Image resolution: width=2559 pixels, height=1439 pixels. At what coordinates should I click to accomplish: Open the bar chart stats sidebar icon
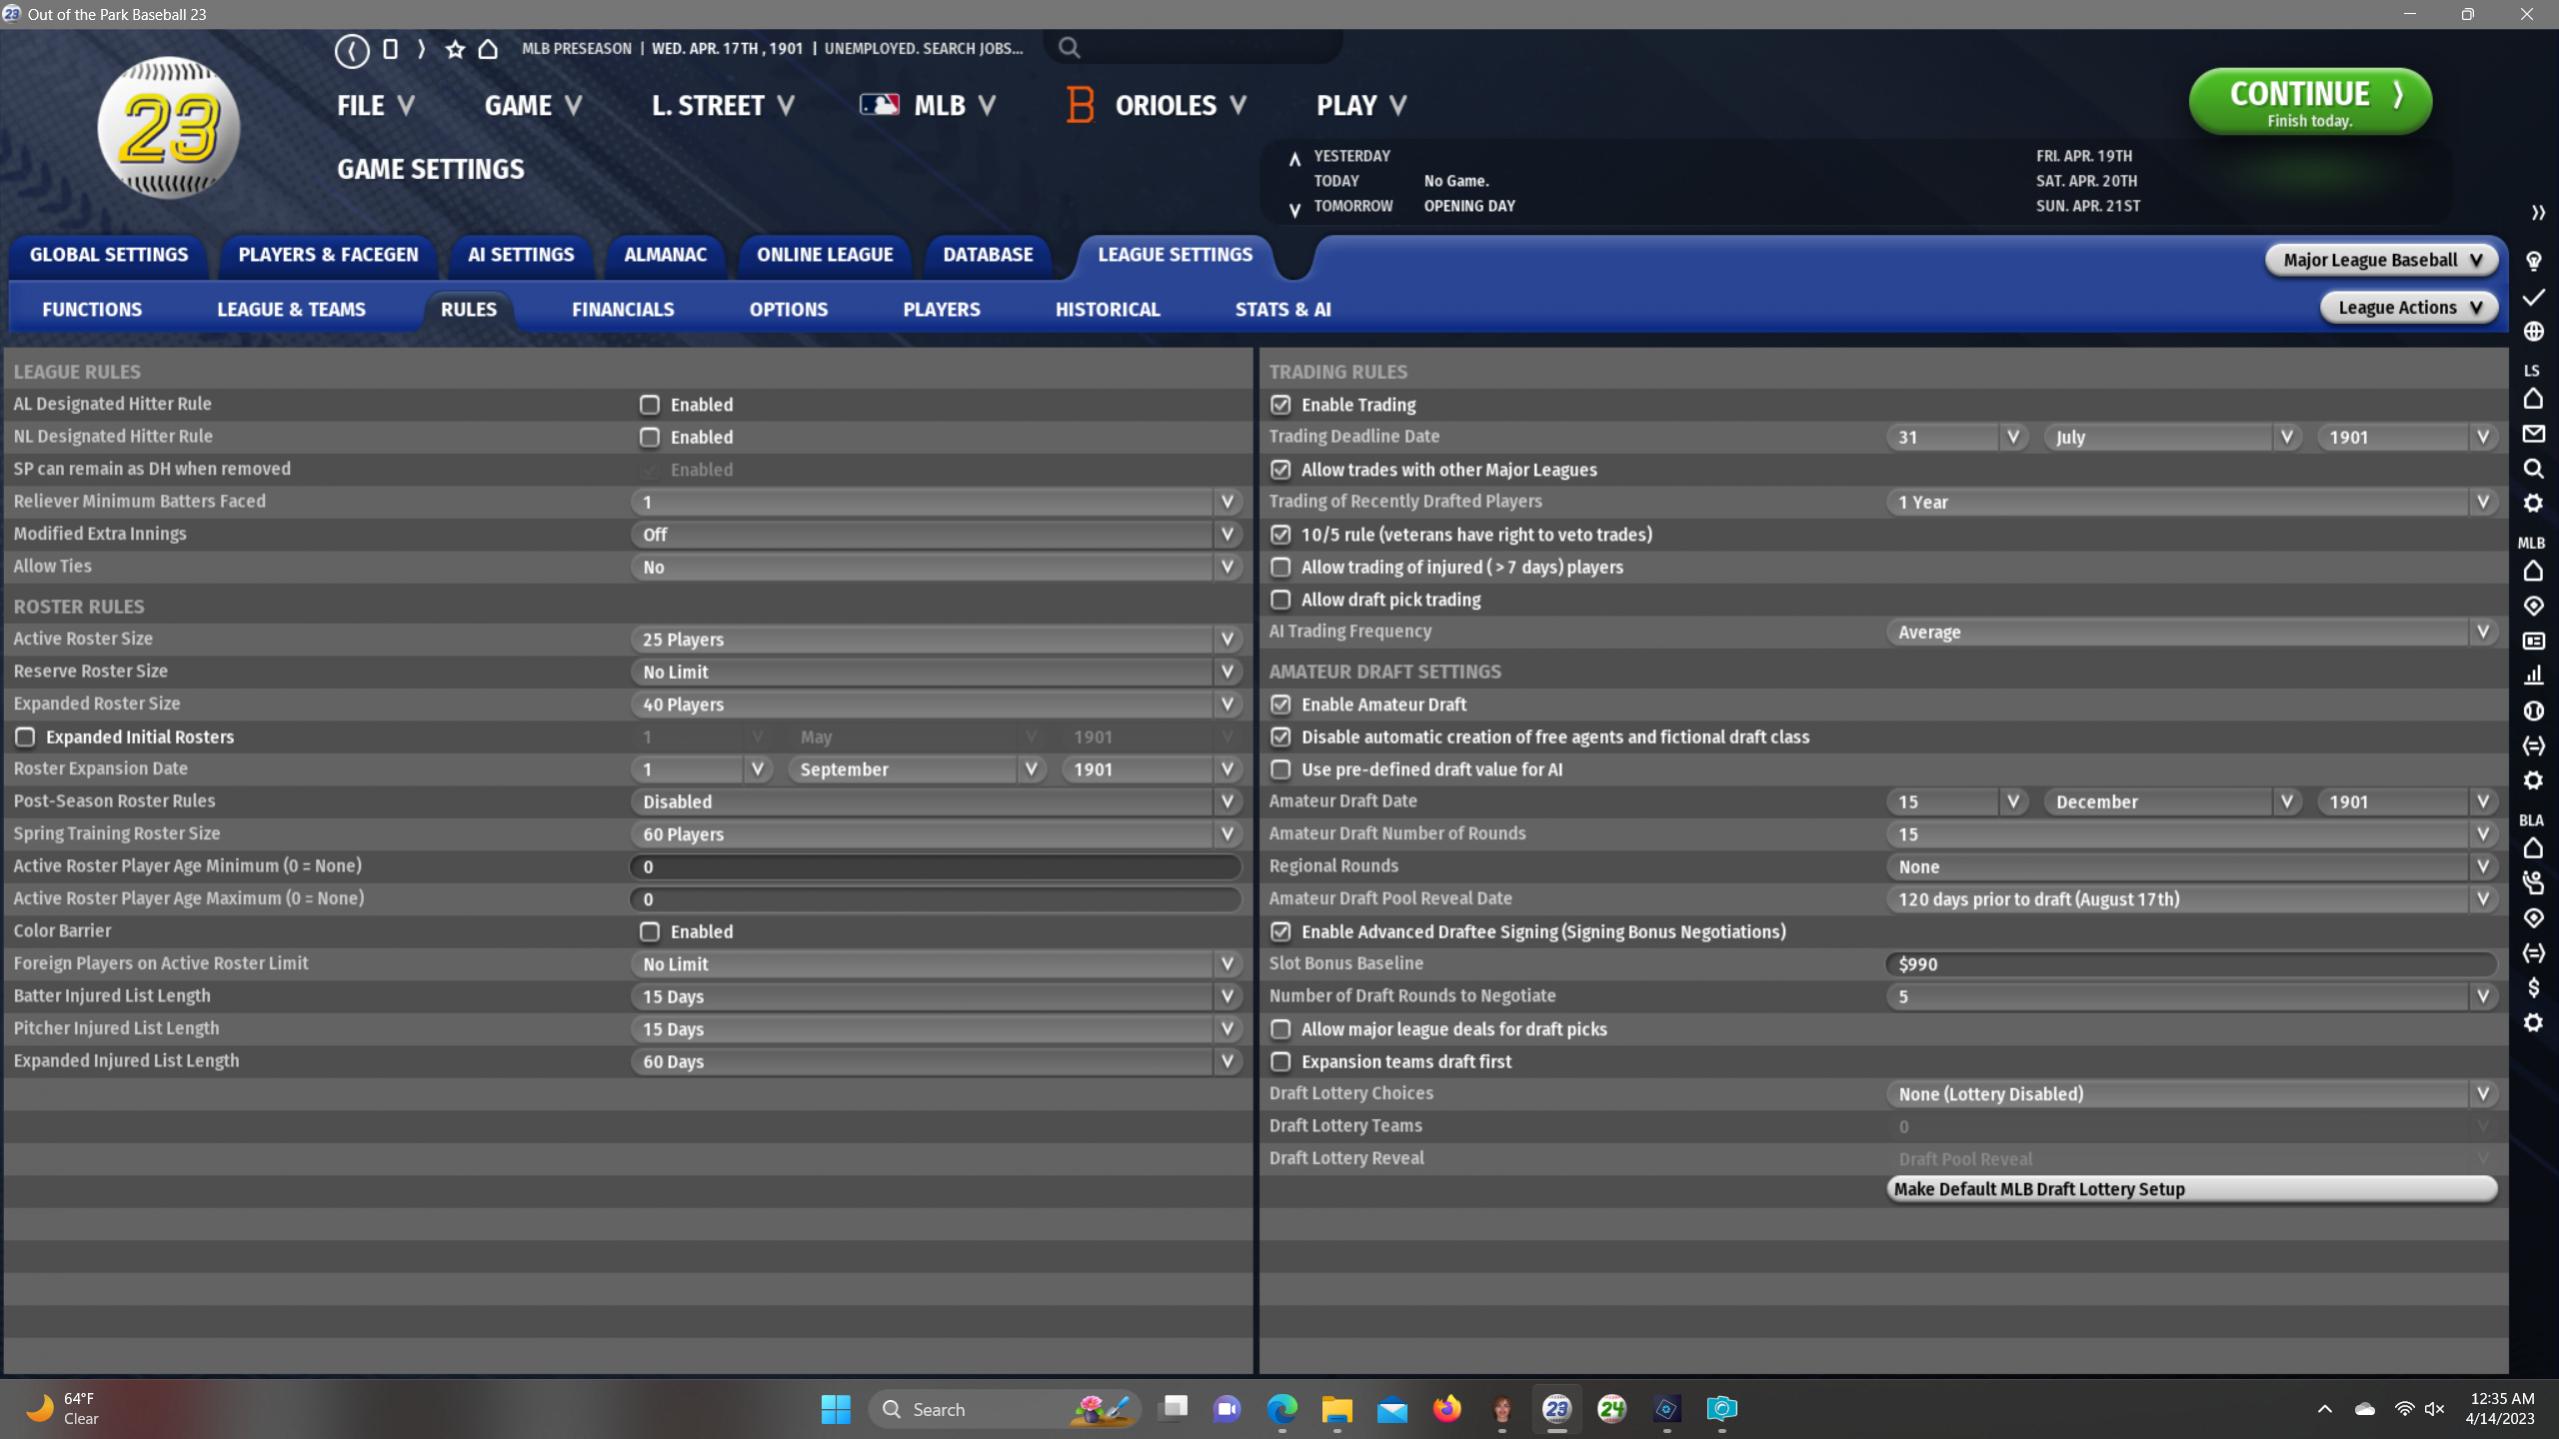click(x=2533, y=676)
